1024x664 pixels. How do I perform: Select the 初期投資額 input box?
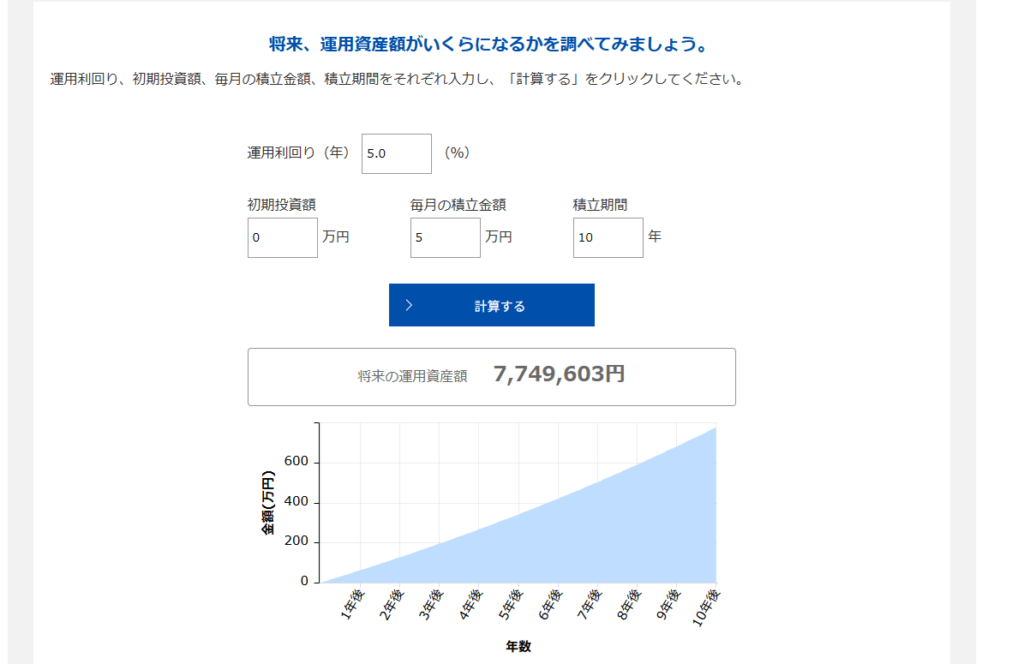click(282, 238)
